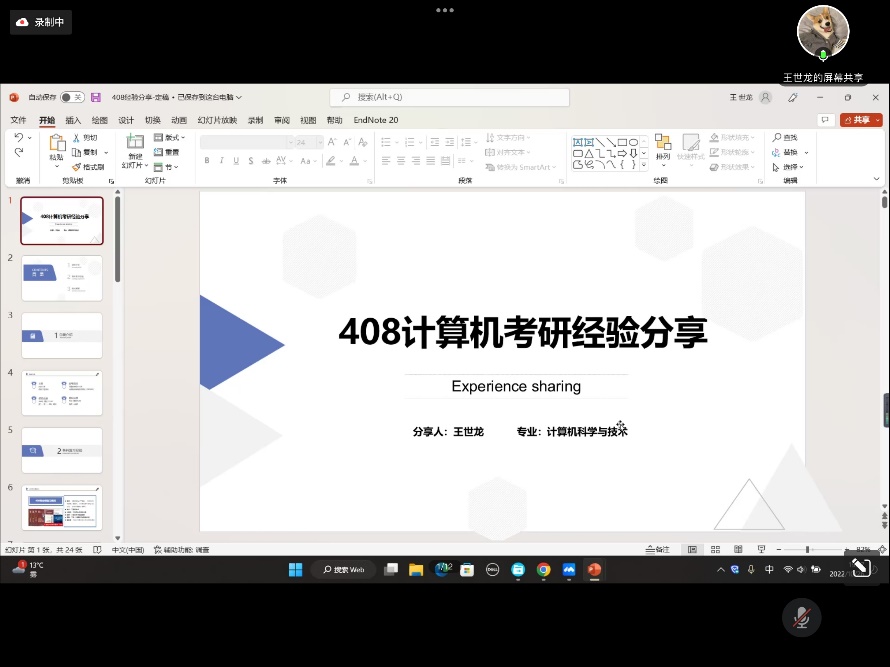The width and height of the screenshot is (890, 667).
Task: Unmute the microphone at the bottom right
Action: click(801, 618)
